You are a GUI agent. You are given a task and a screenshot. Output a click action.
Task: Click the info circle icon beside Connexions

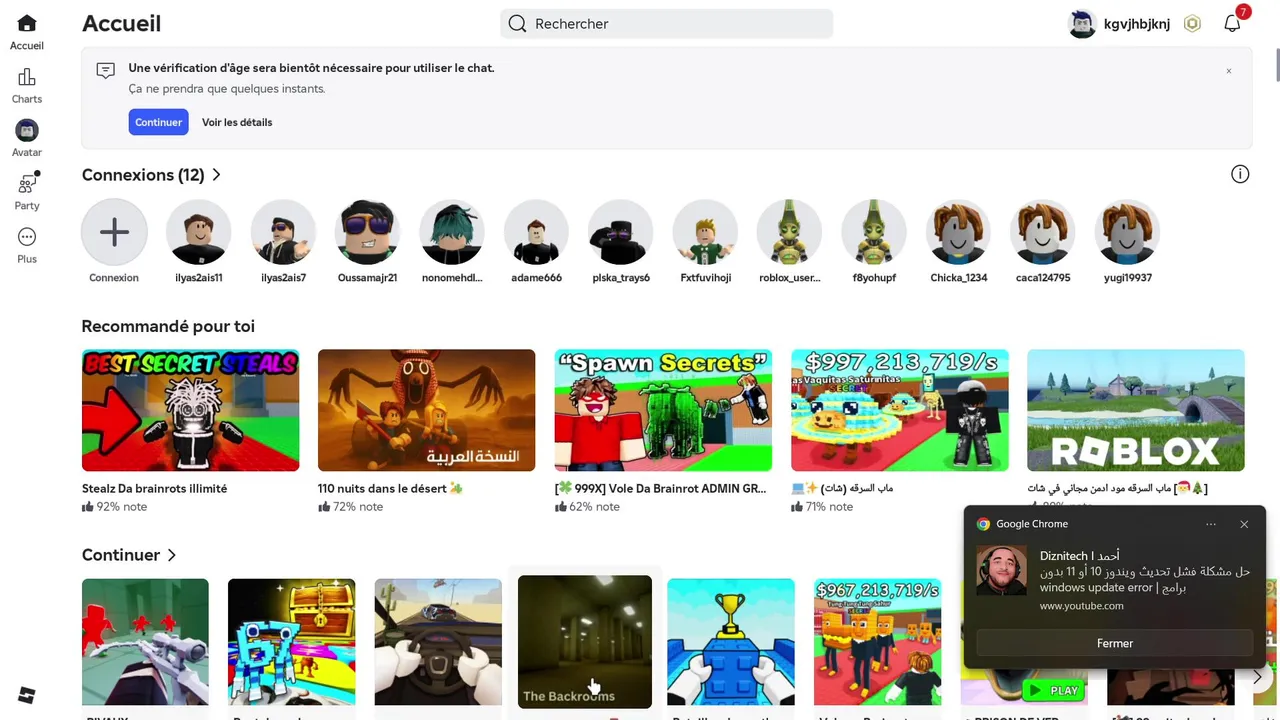(x=1240, y=175)
